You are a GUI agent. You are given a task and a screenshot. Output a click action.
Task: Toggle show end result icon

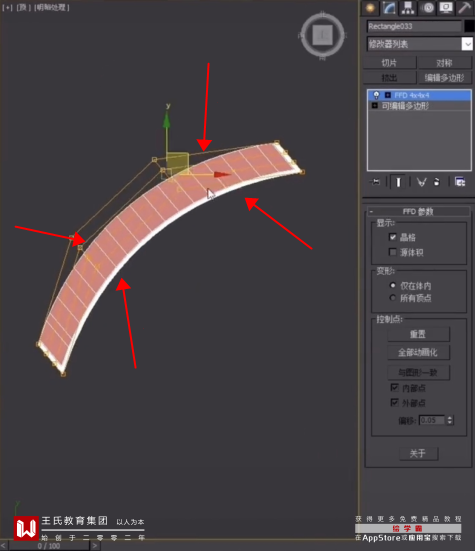(x=398, y=182)
